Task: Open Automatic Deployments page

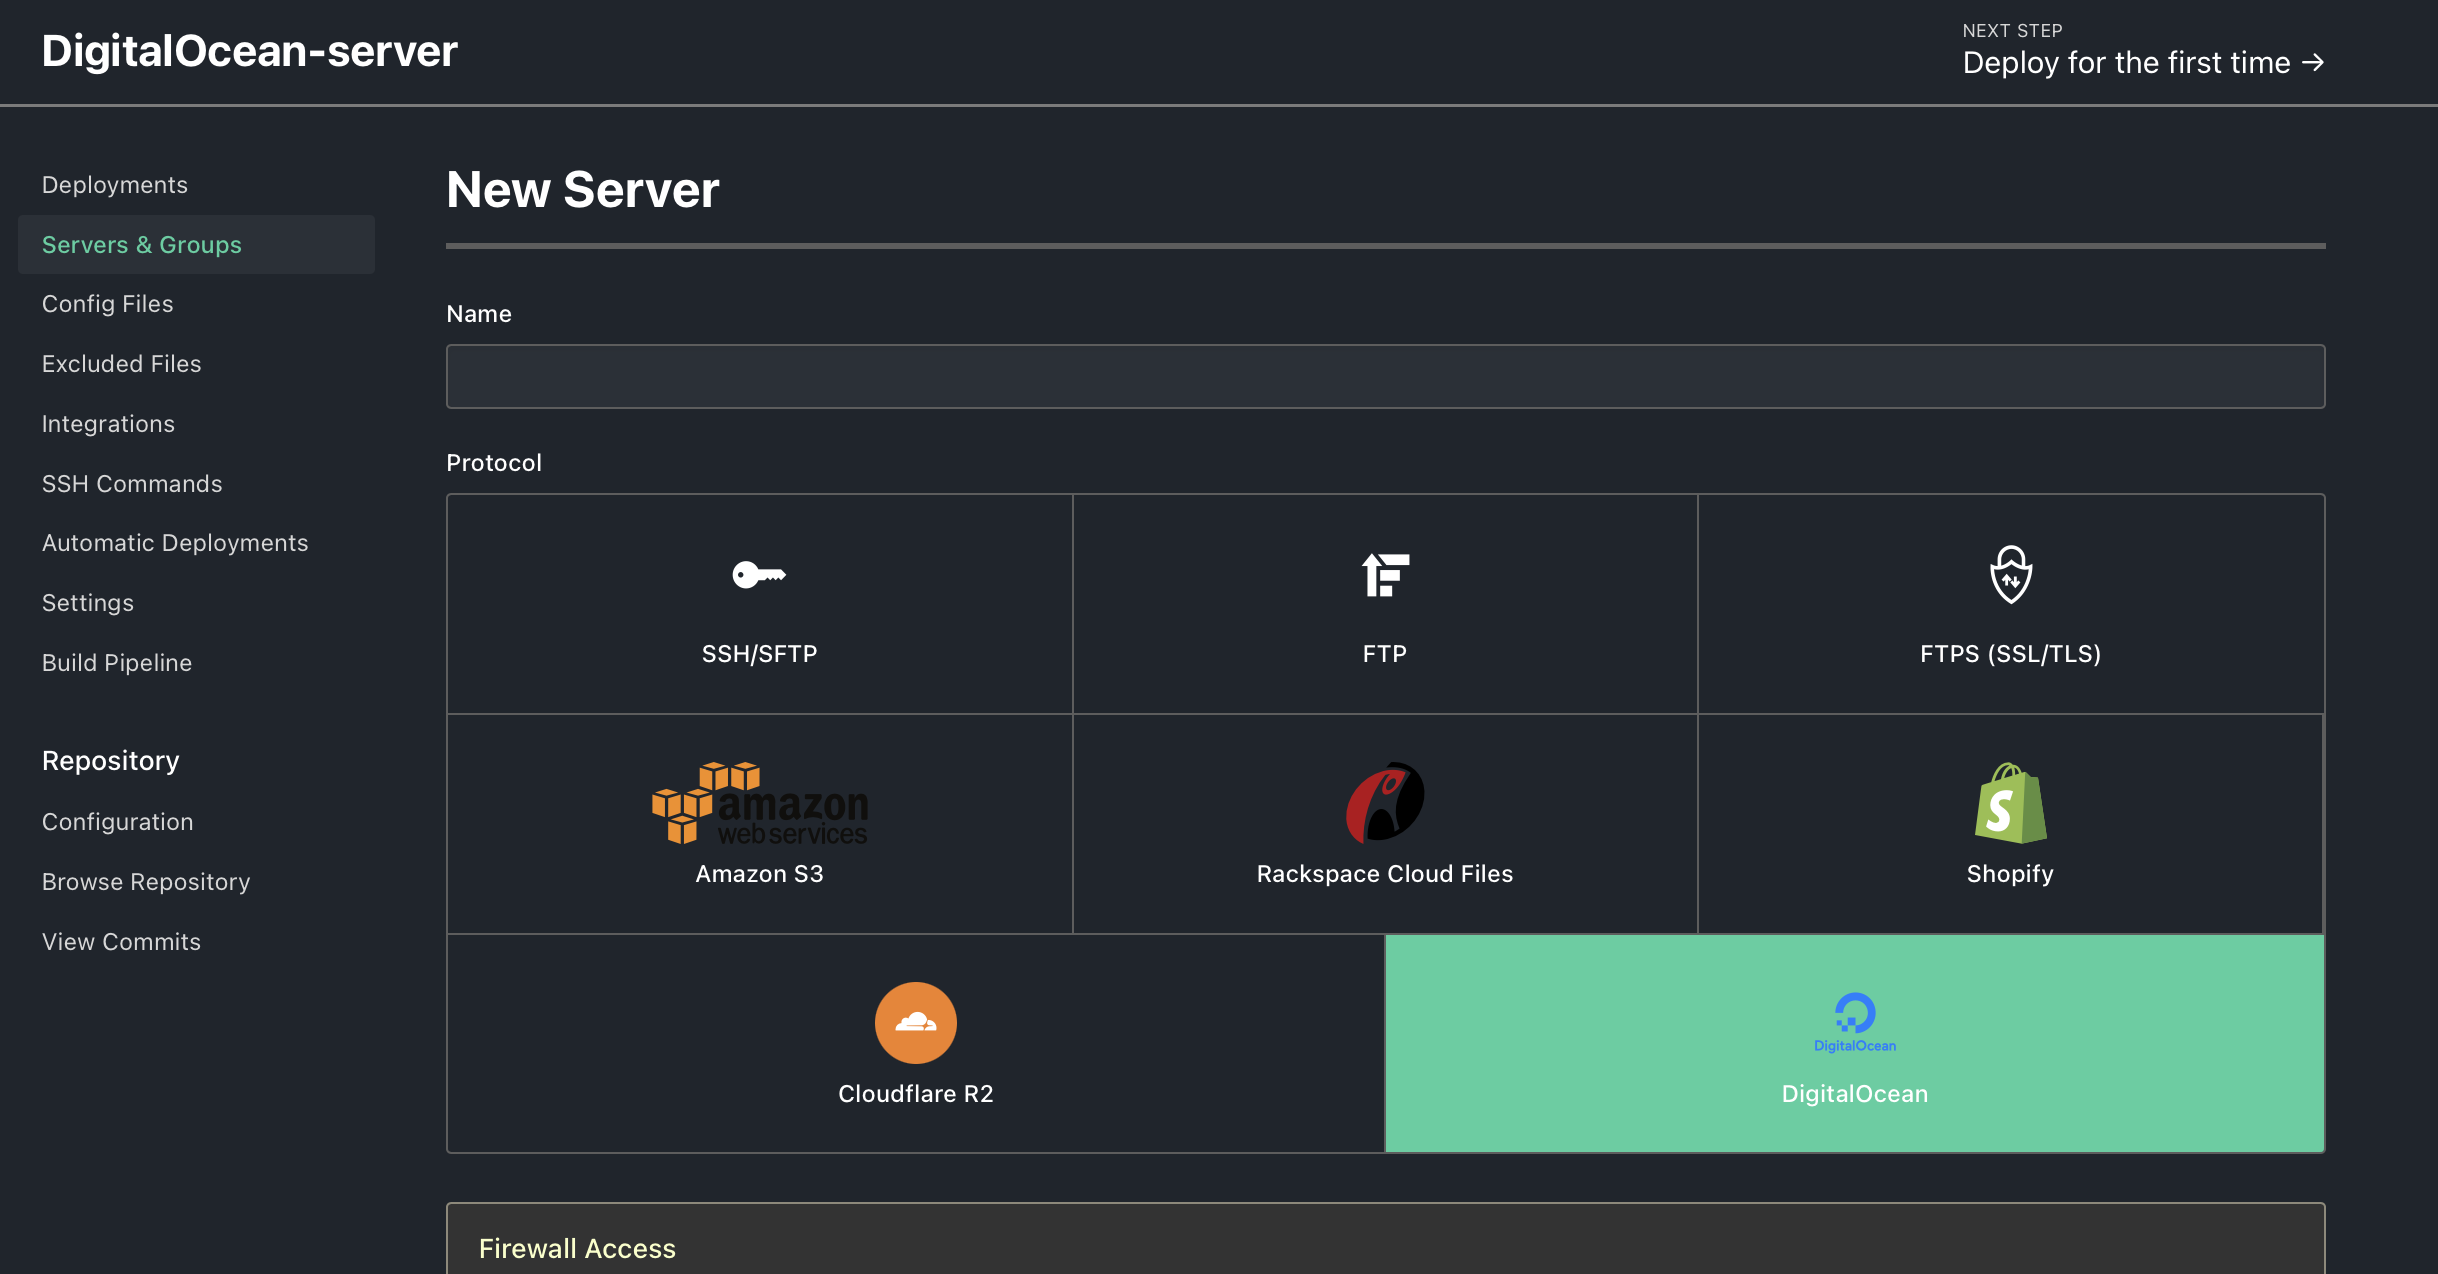Action: (x=175, y=543)
